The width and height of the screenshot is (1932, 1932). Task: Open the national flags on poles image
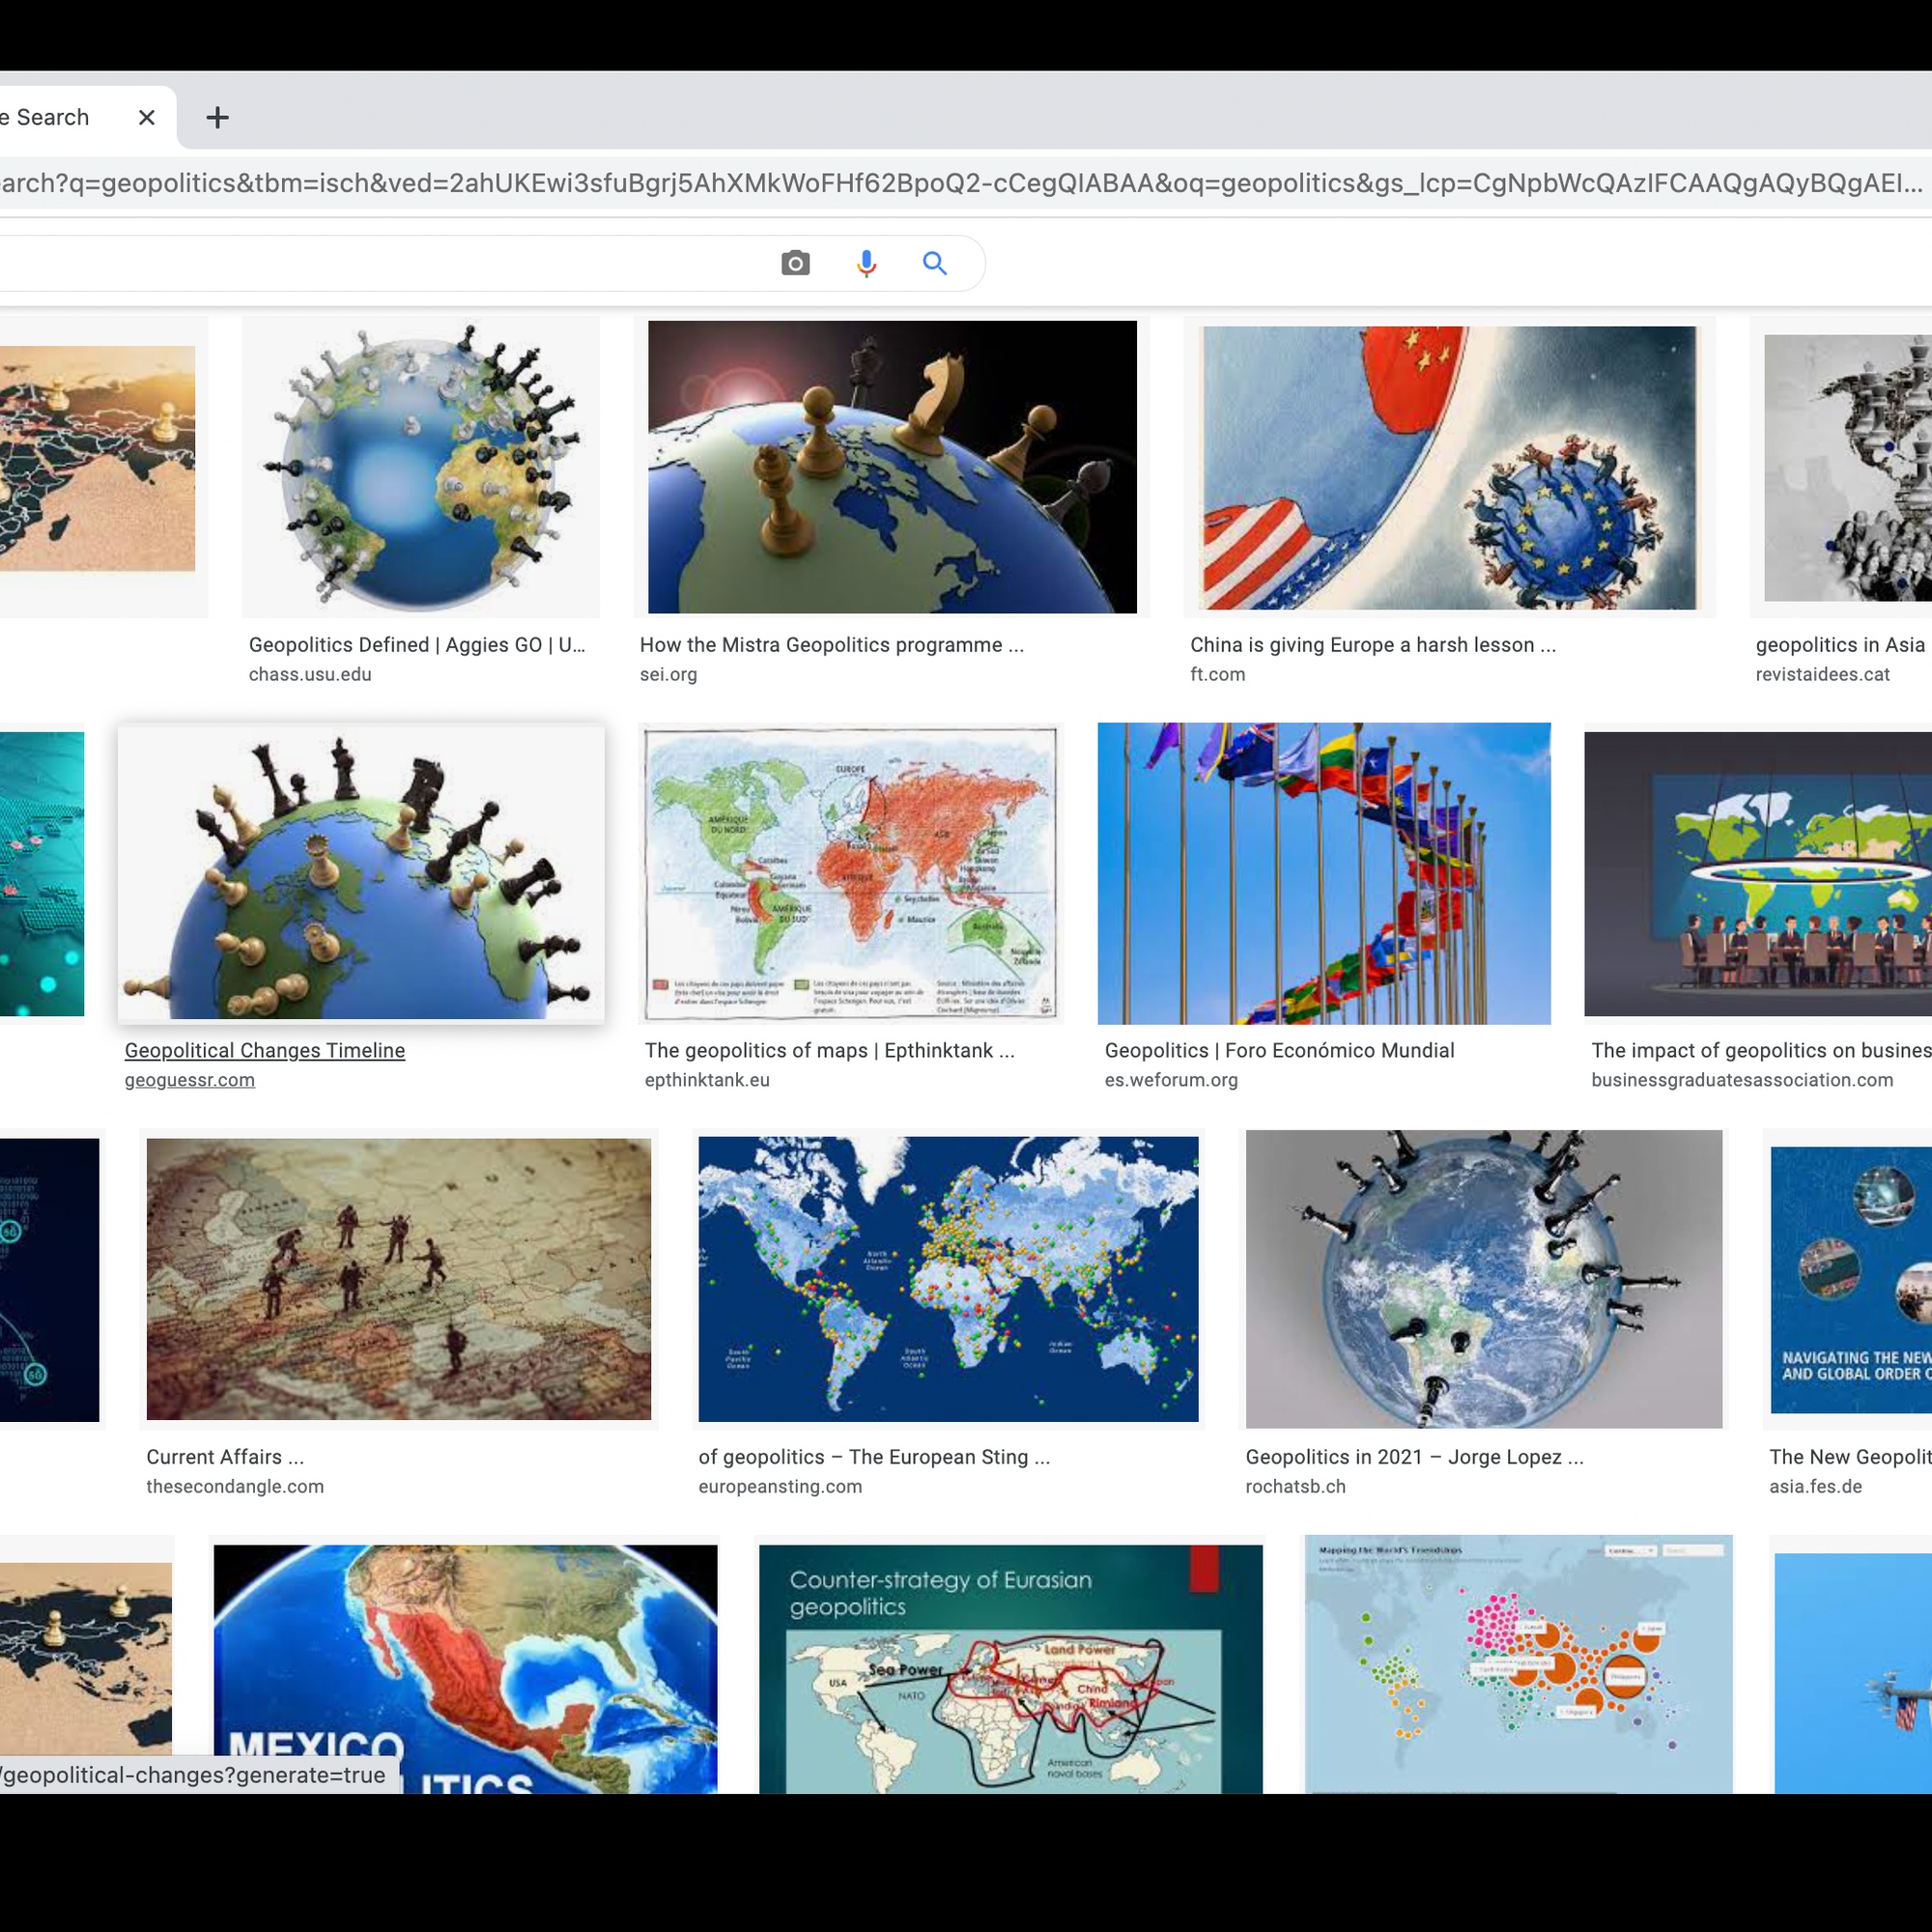1324,873
